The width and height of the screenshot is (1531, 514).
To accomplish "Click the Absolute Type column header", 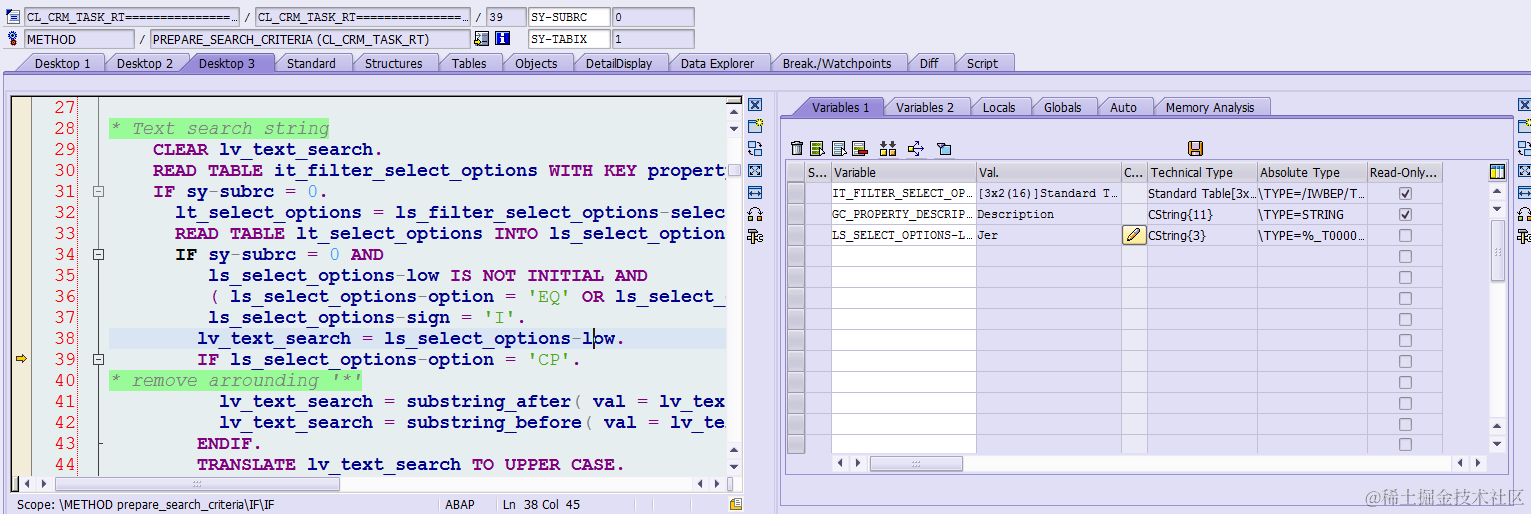I will point(1312,172).
